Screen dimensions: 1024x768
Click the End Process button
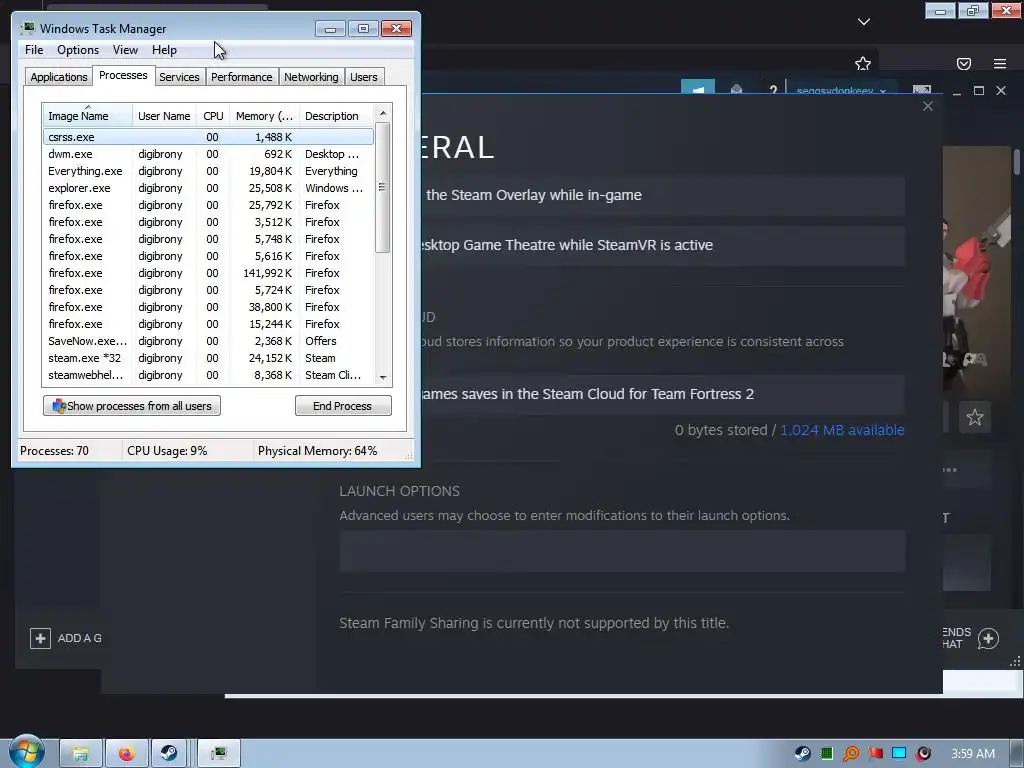pyautogui.click(x=343, y=406)
